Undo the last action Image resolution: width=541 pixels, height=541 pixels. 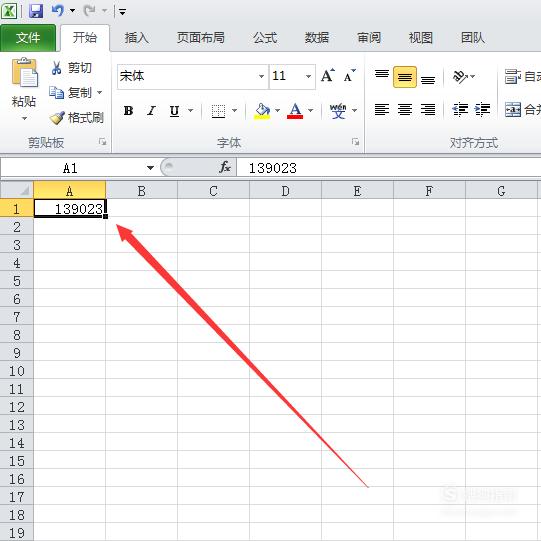[58, 11]
